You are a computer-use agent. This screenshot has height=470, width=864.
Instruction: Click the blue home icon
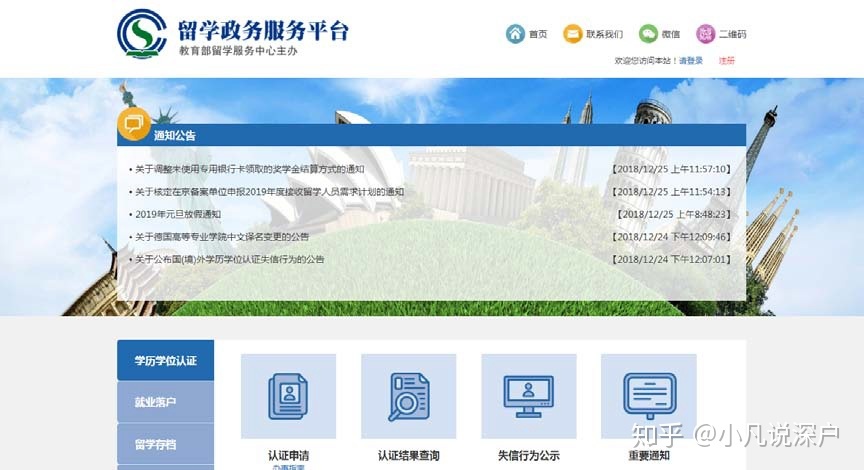[515, 34]
